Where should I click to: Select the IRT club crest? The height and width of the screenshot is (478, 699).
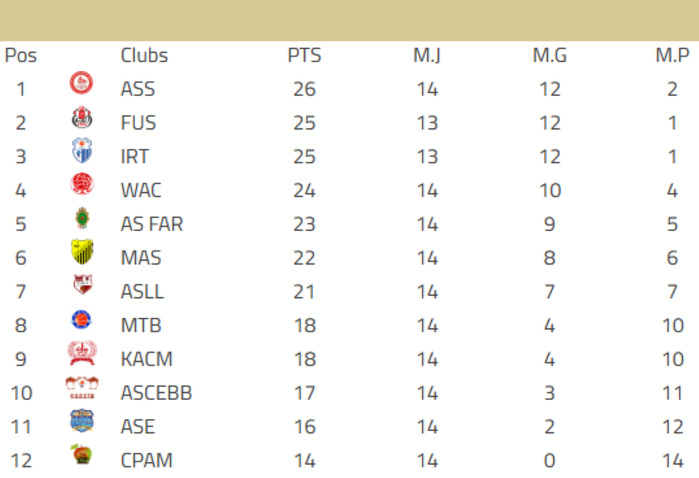click(x=81, y=152)
